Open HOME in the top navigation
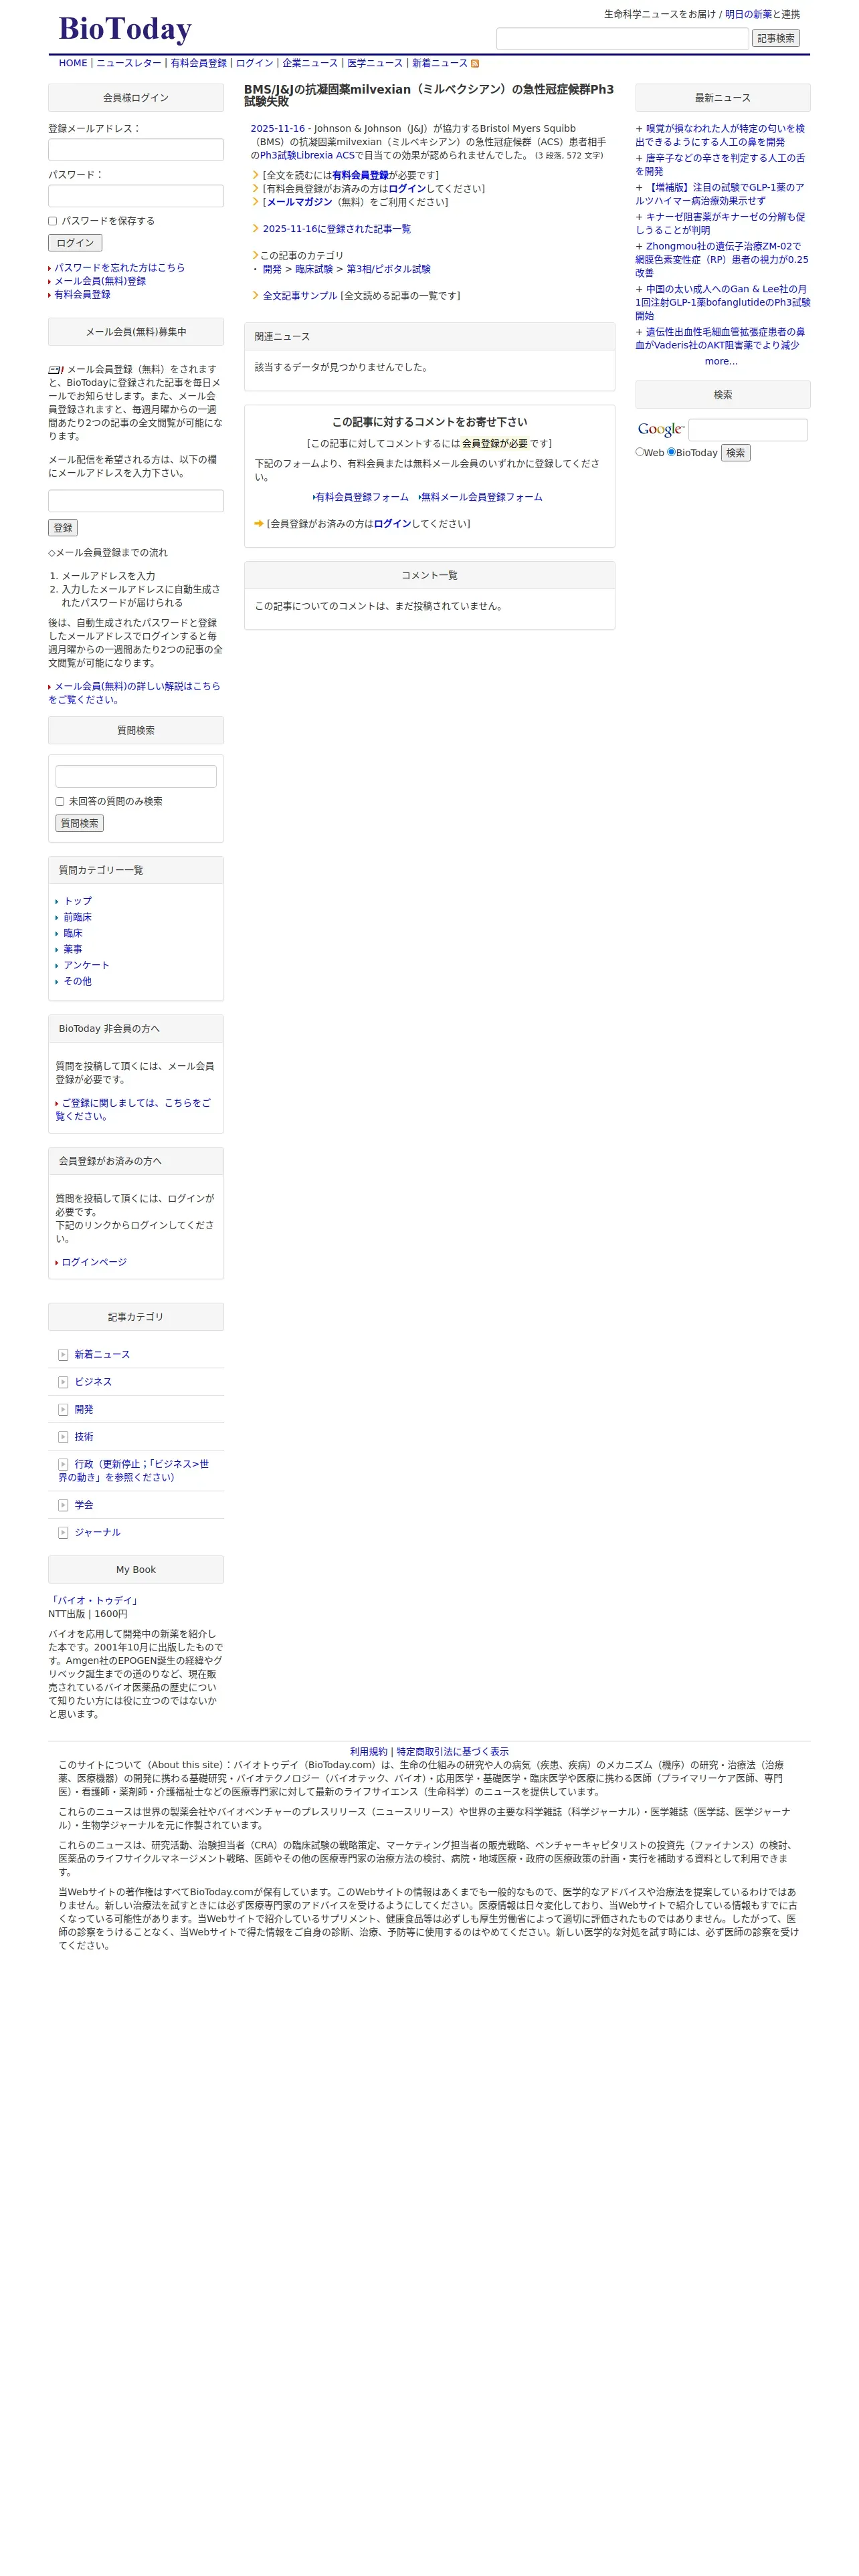The image size is (859, 2576). click(x=73, y=63)
